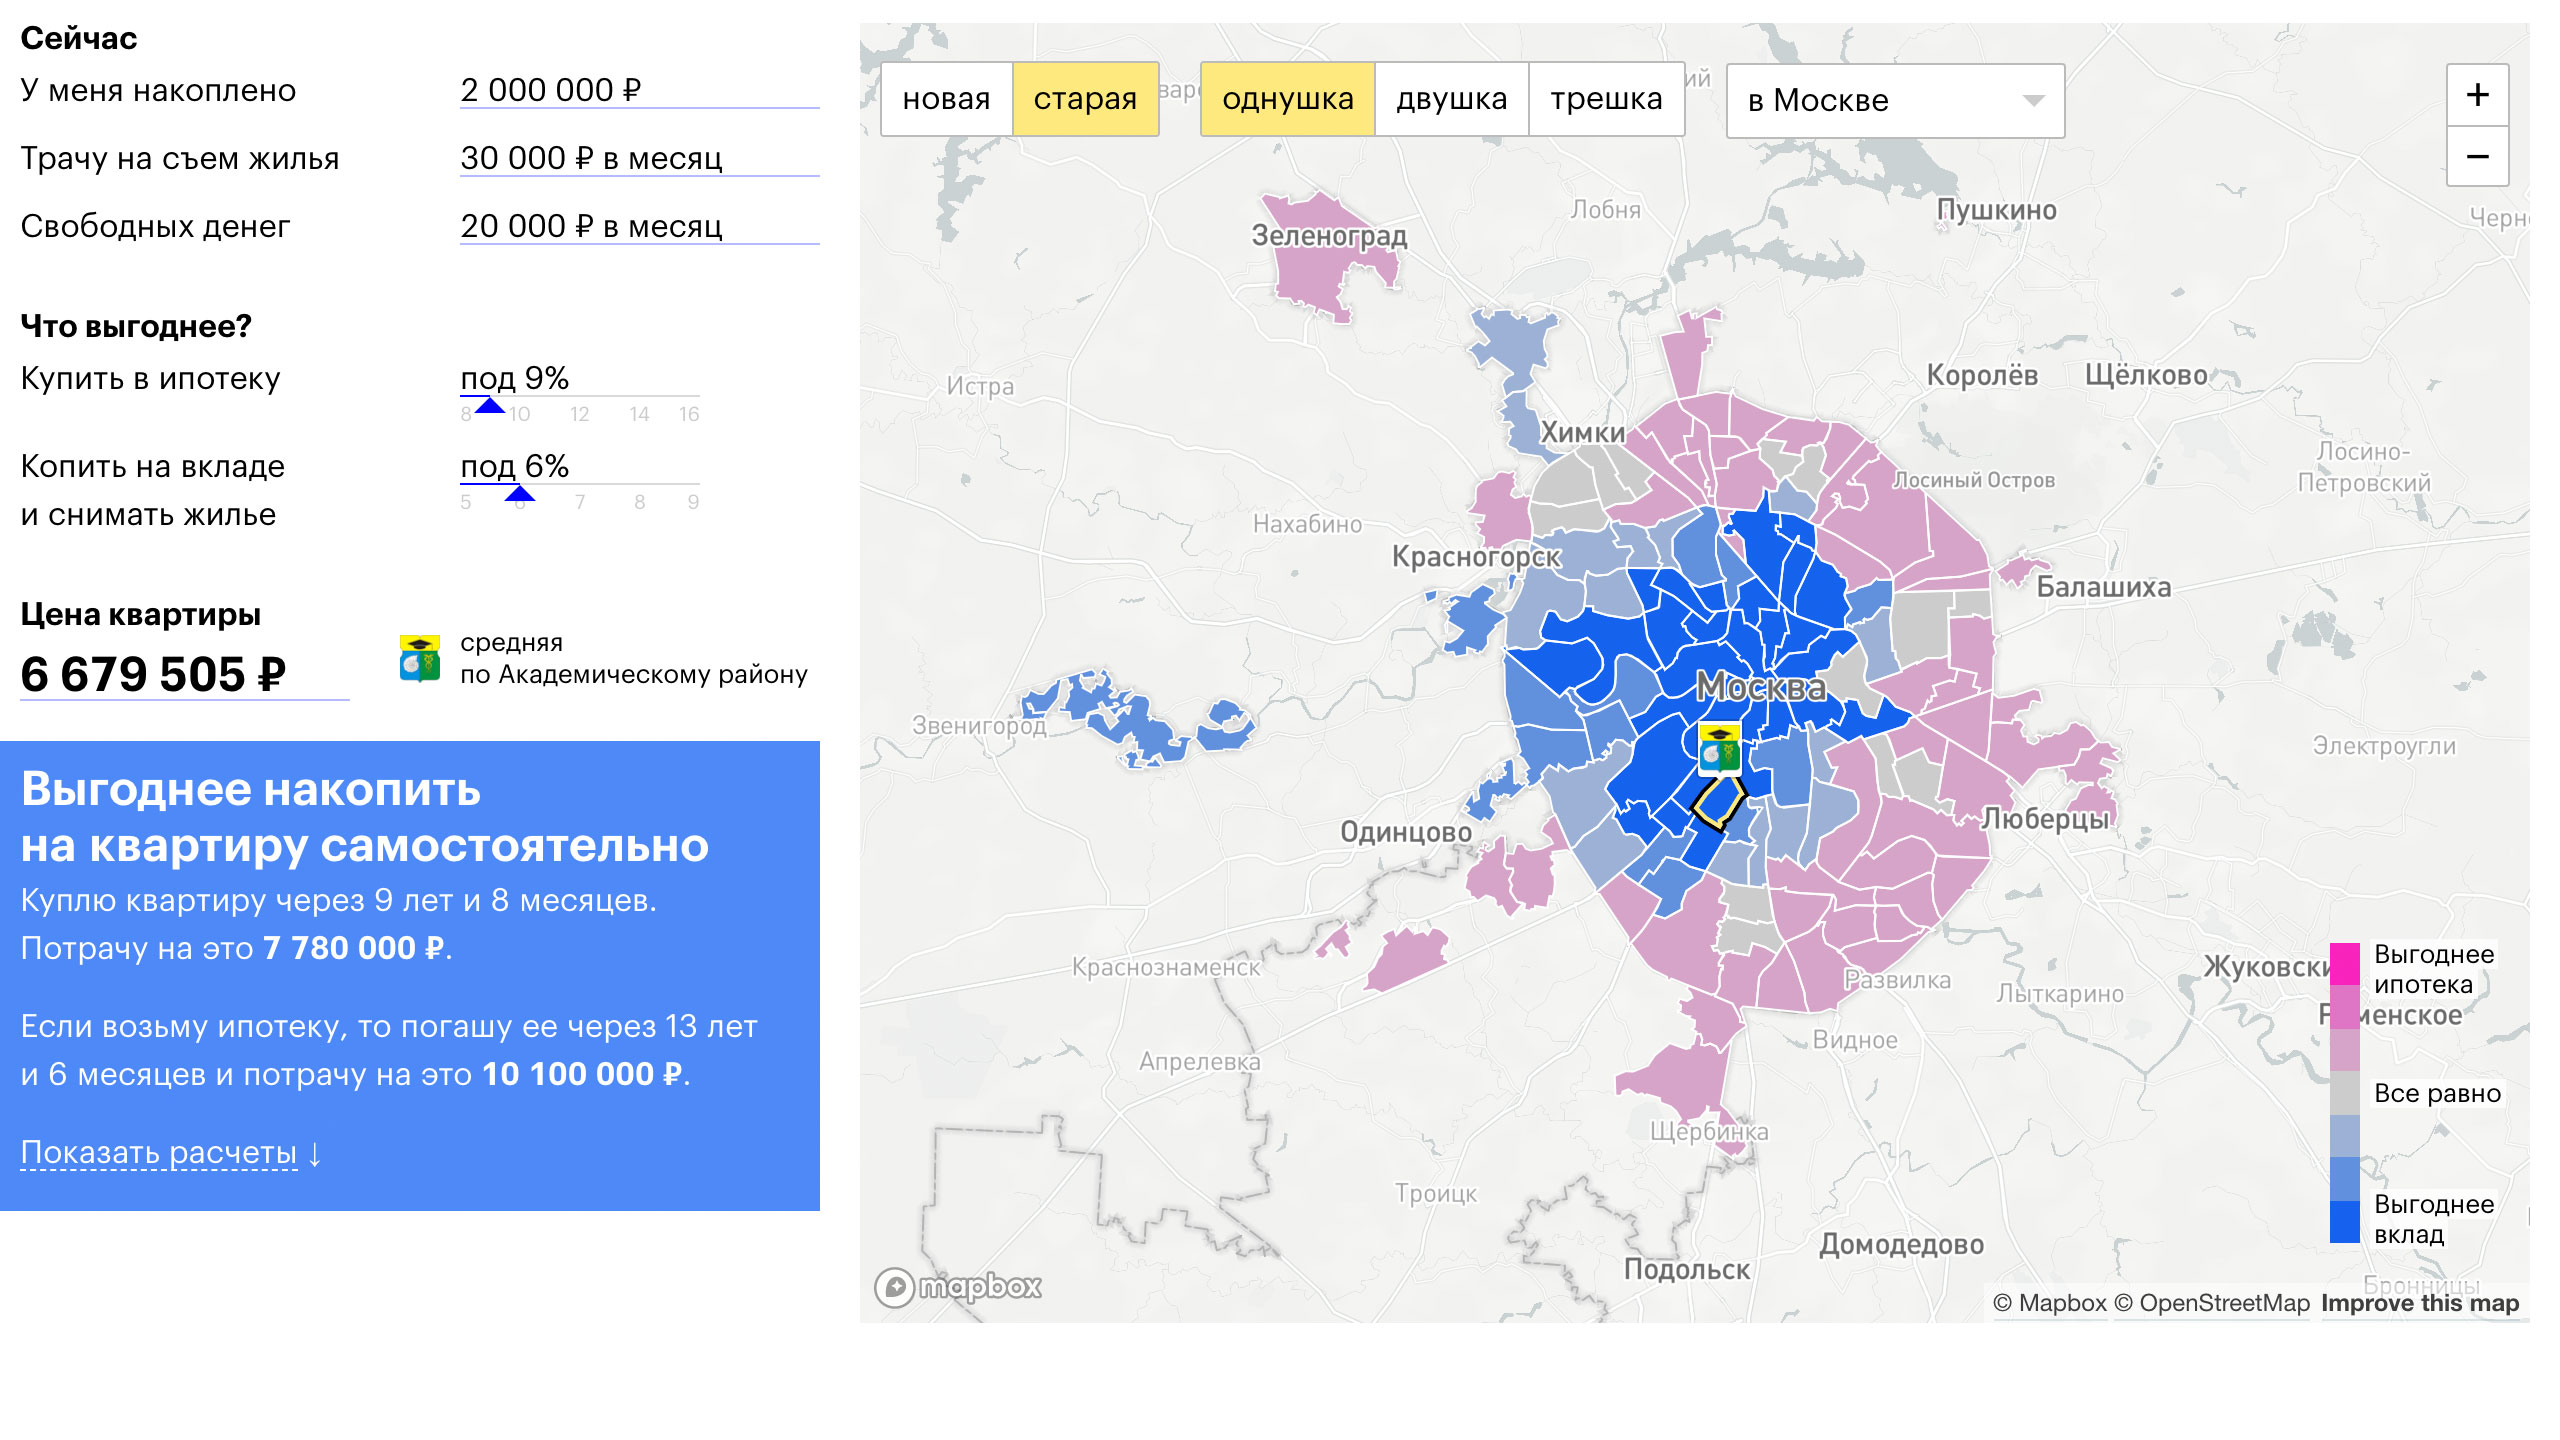The image size is (2560, 1440).
Task: Click the 'Химки' label on the map
Action: 1583,433
